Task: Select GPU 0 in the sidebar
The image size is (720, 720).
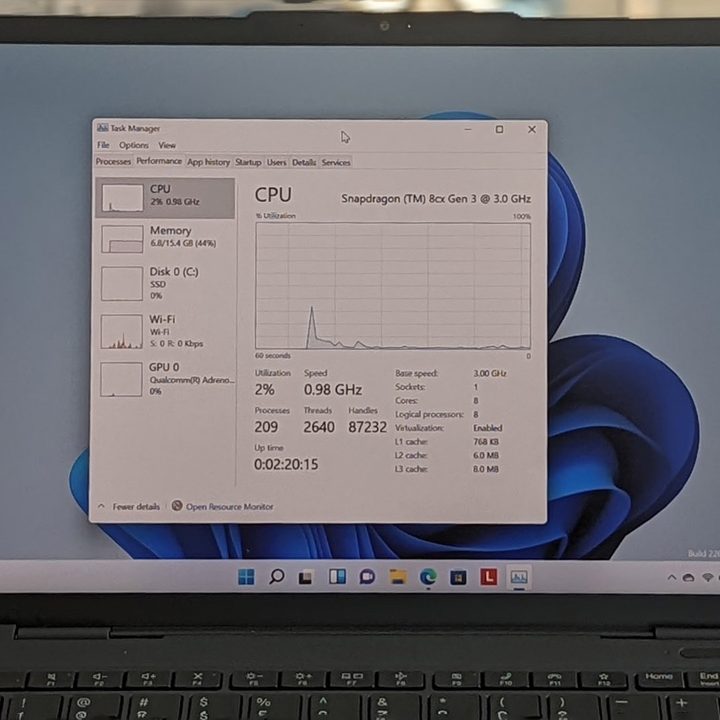Action: coord(165,379)
